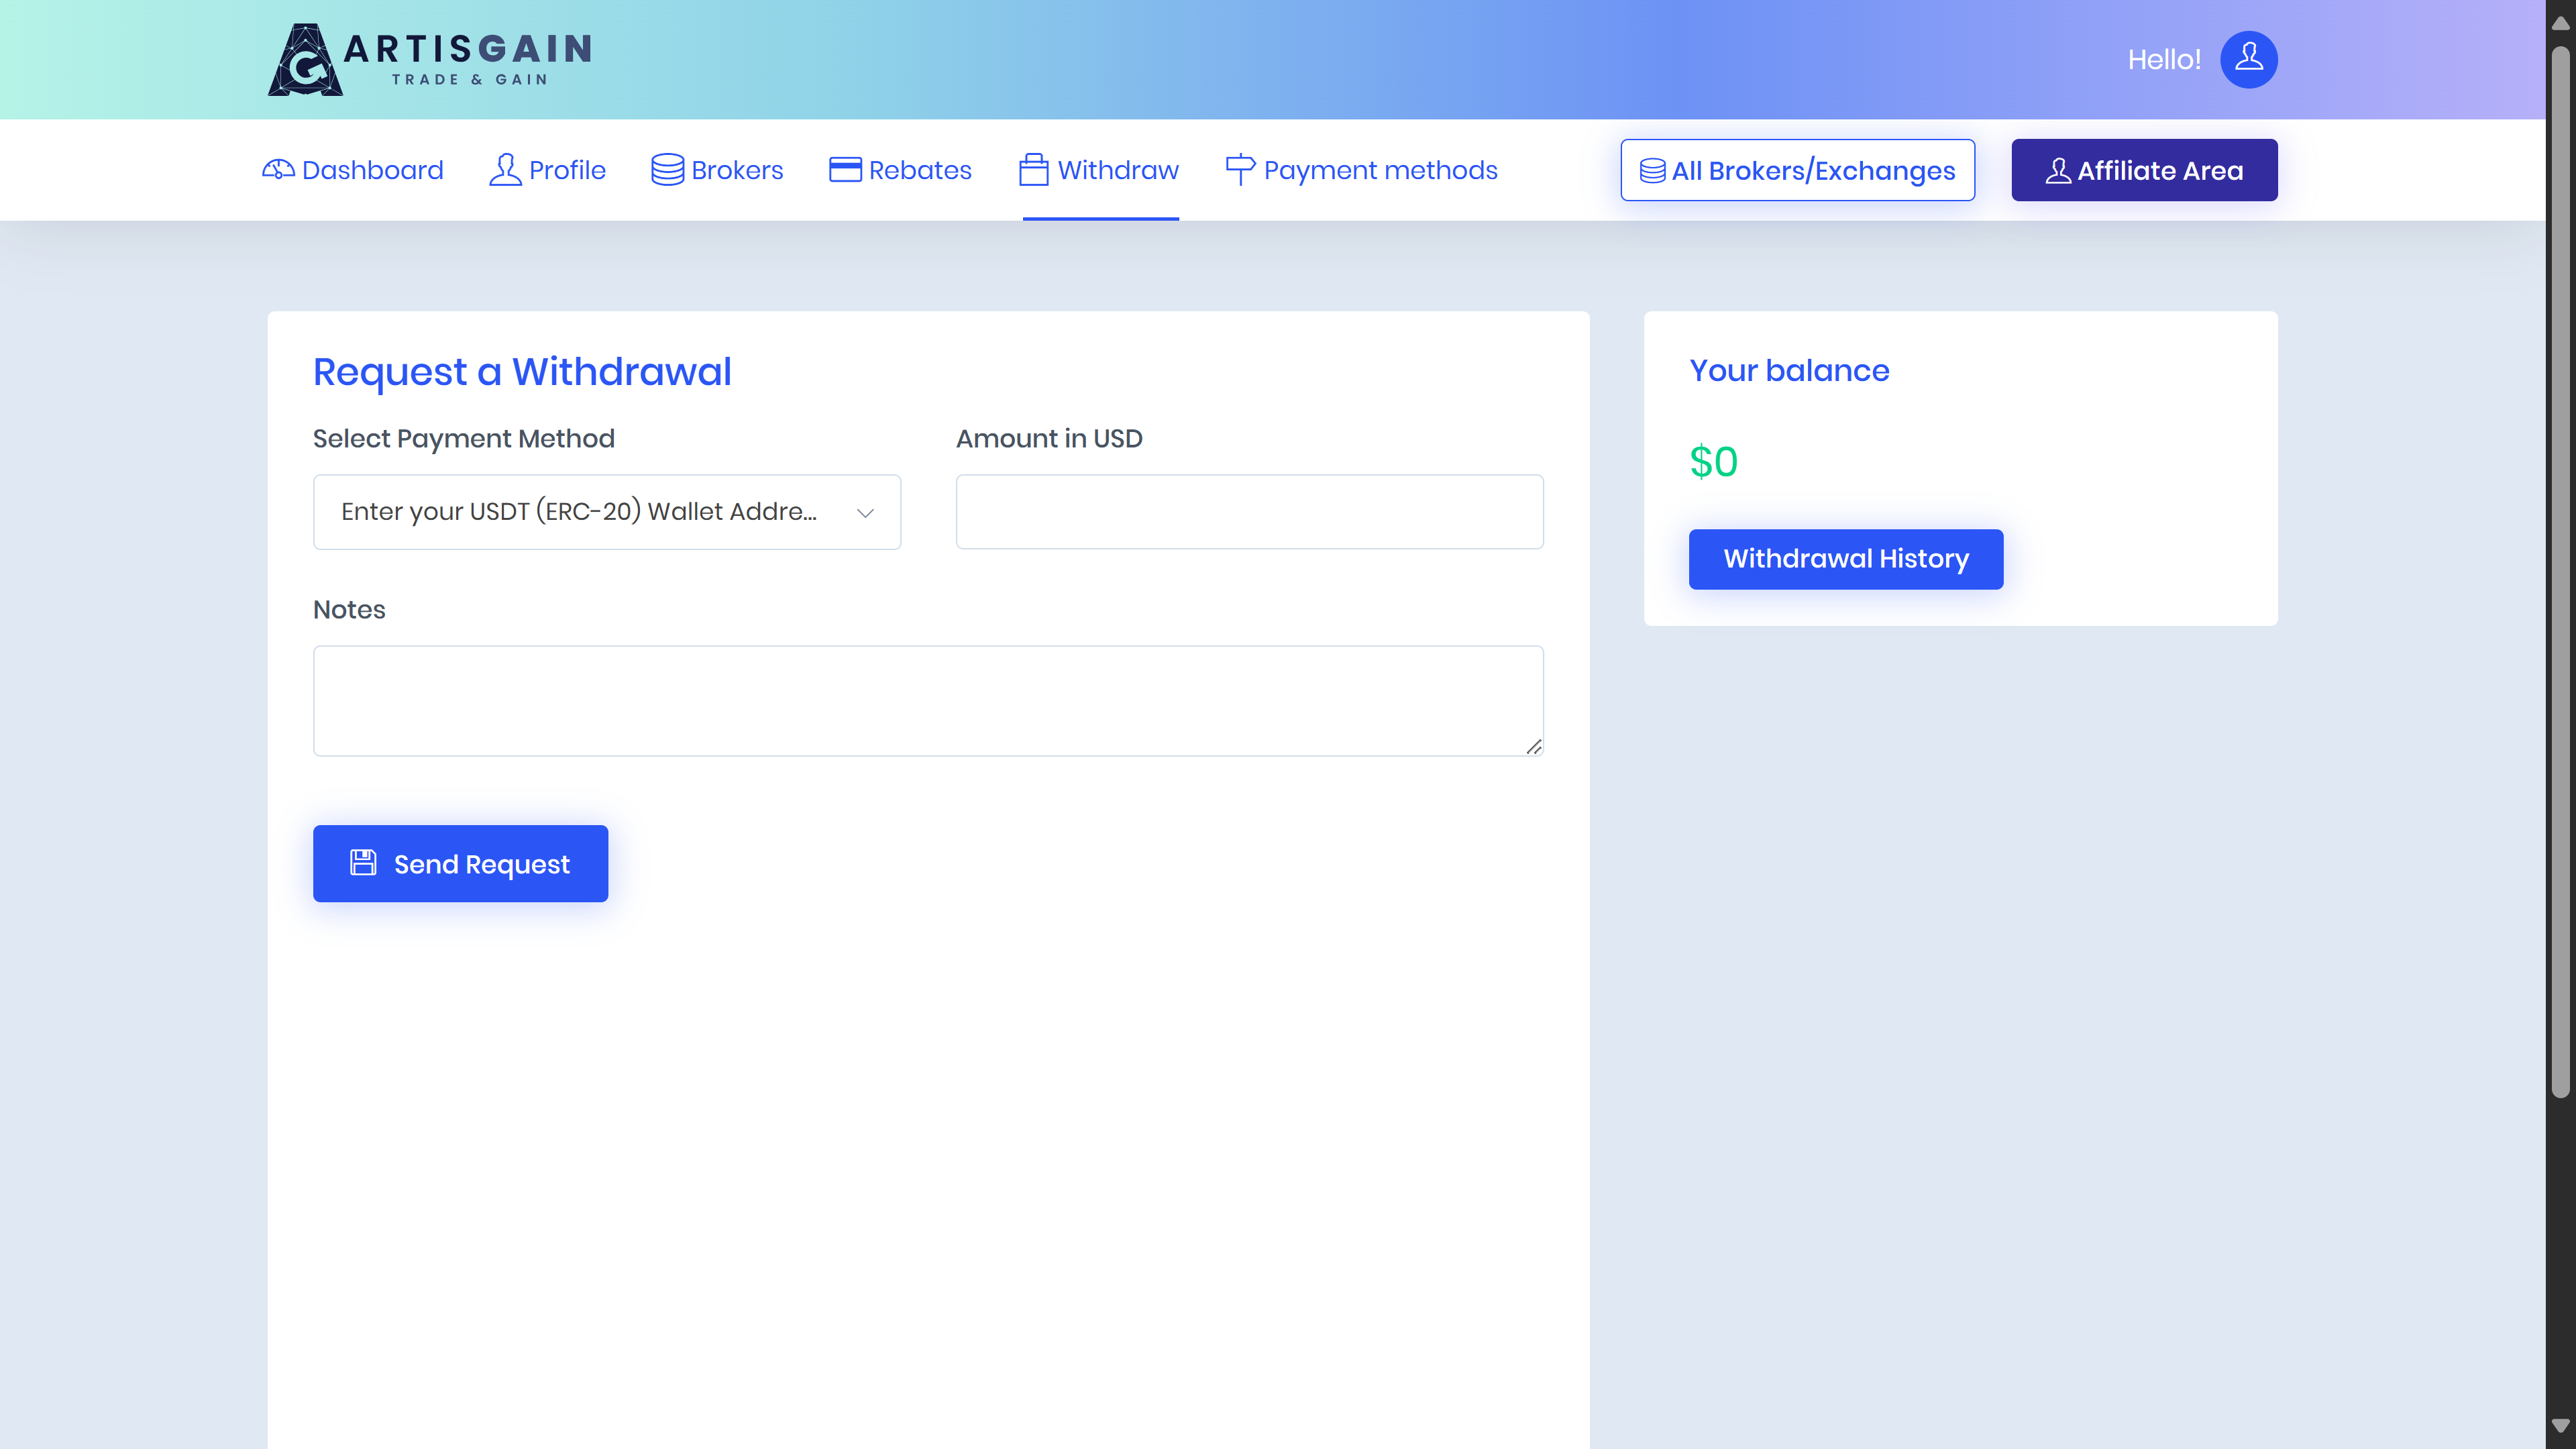Select the Withdraw tab
Image resolution: width=2576 pixels, height=1449 pixels.
1099,170
